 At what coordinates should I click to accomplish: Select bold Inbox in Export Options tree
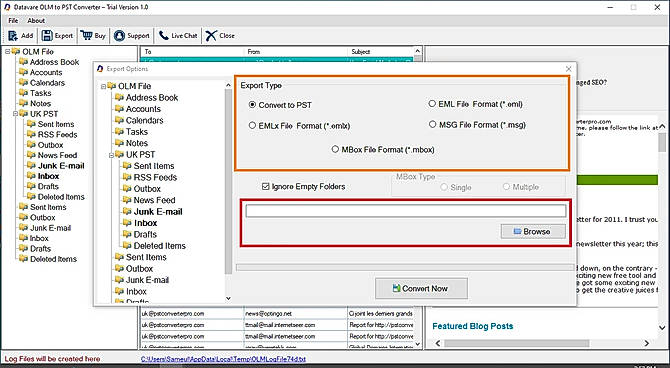coord(140,223)
